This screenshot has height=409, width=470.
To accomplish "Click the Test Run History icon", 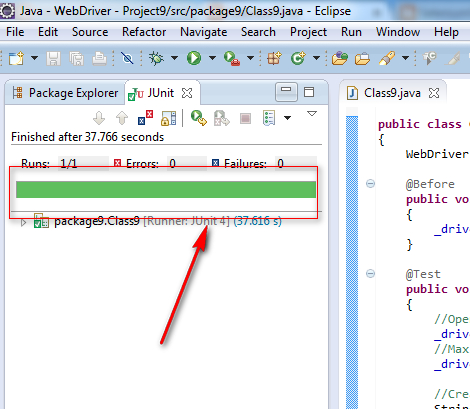I will [269, 118].
